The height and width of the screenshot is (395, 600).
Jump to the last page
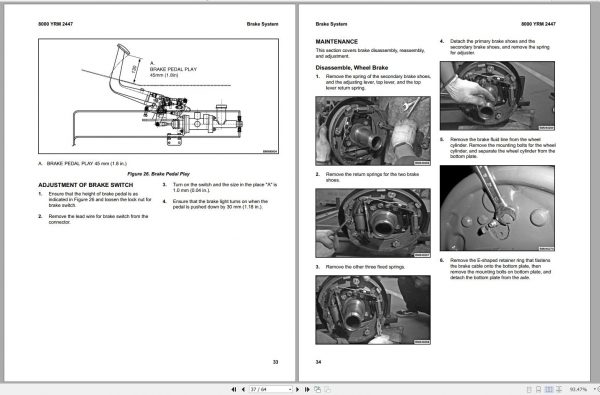click(x=307, y=389)
